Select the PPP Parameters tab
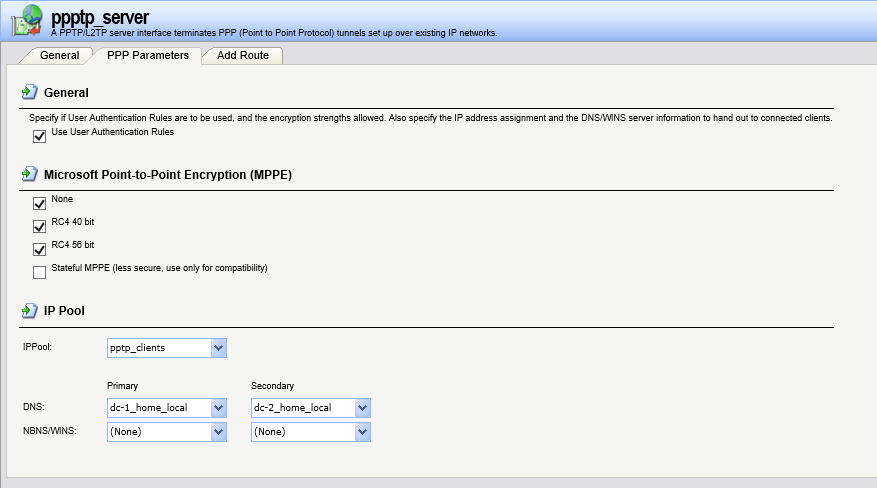The width and height of the screenshot is (877, 488). (x=147, y=55)
